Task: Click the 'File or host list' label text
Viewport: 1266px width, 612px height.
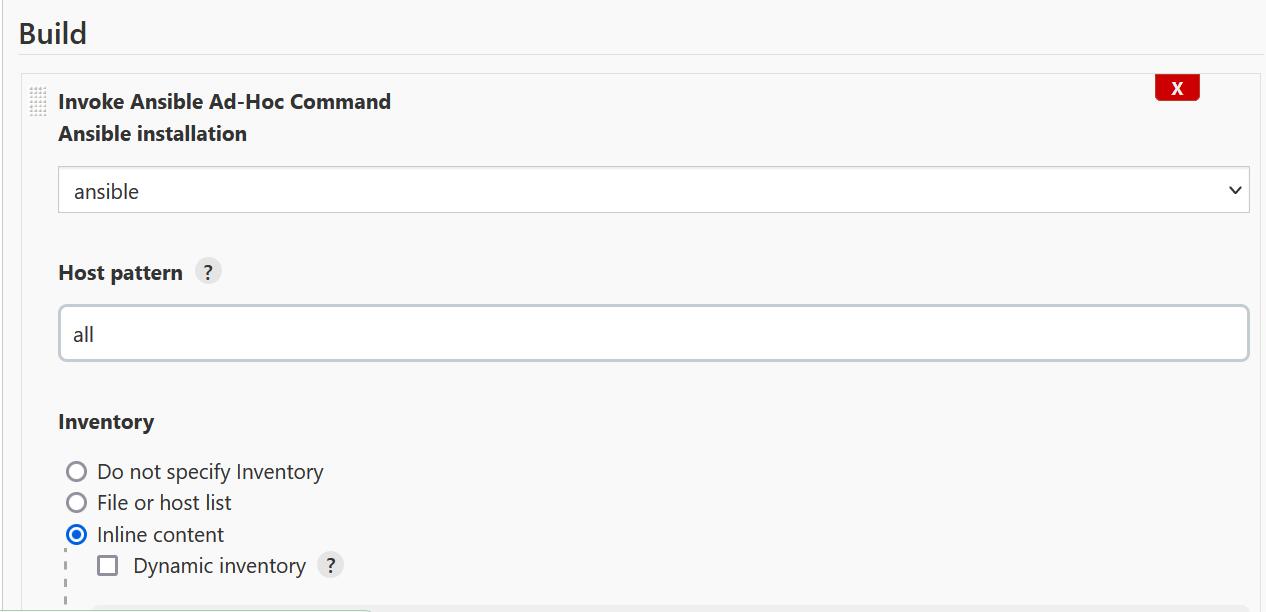Action: pyautogui.click(x=164, y=503)
